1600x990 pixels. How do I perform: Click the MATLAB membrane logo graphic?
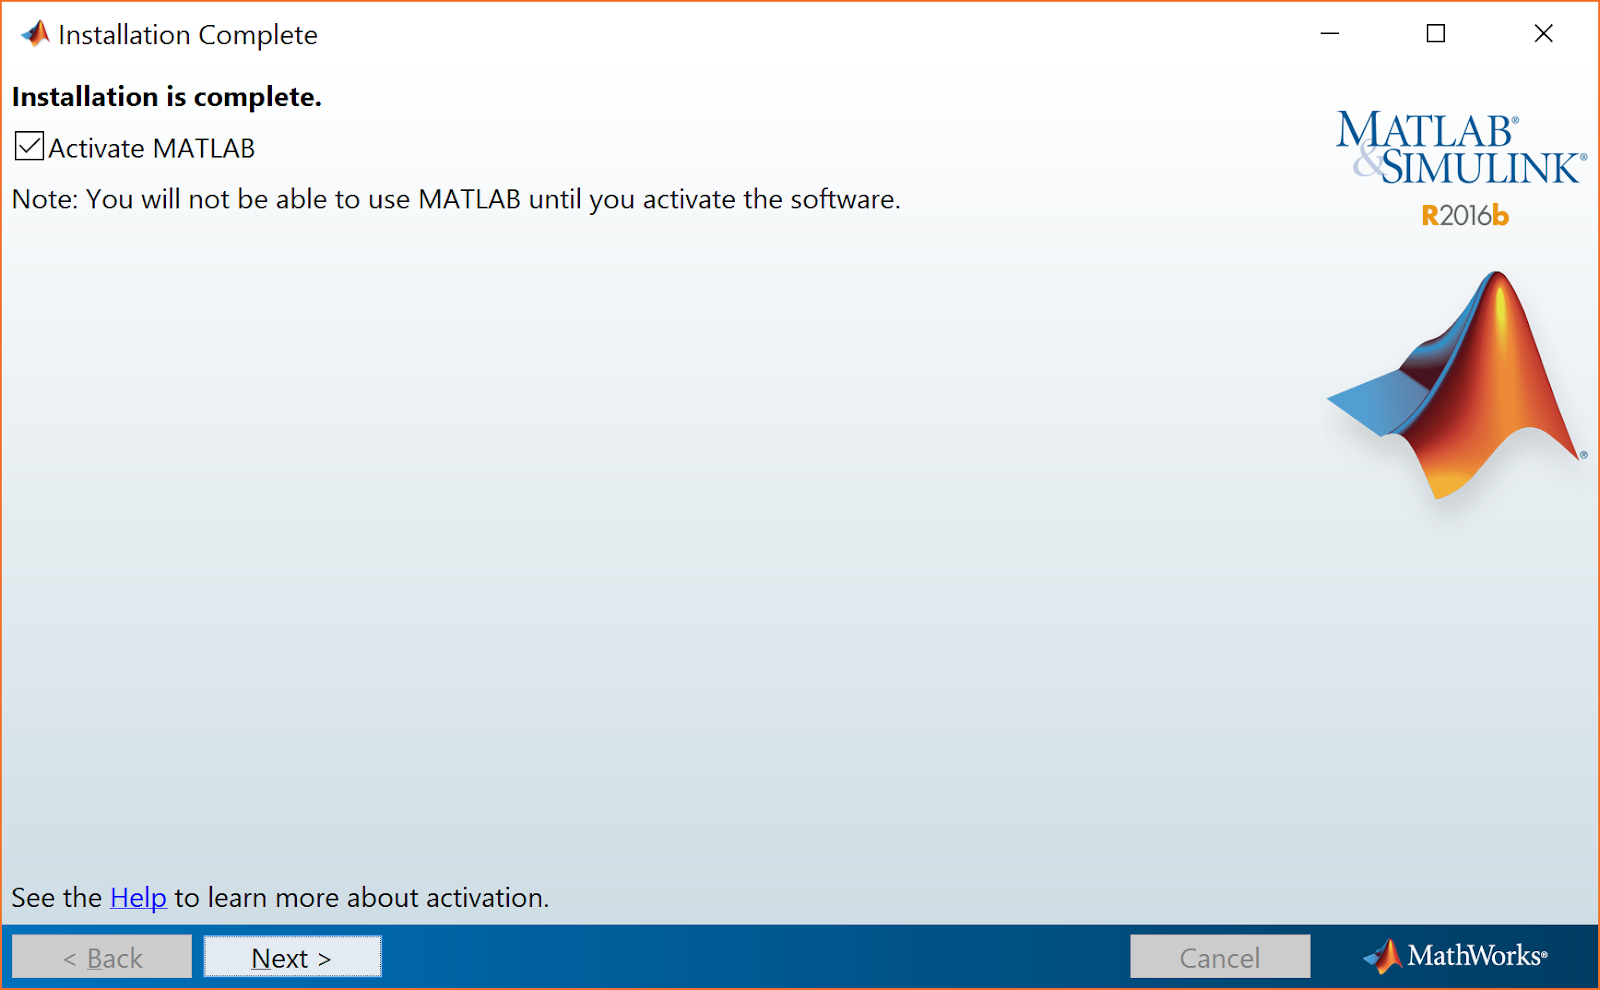pyautogui.click(x=1457, y=385)
